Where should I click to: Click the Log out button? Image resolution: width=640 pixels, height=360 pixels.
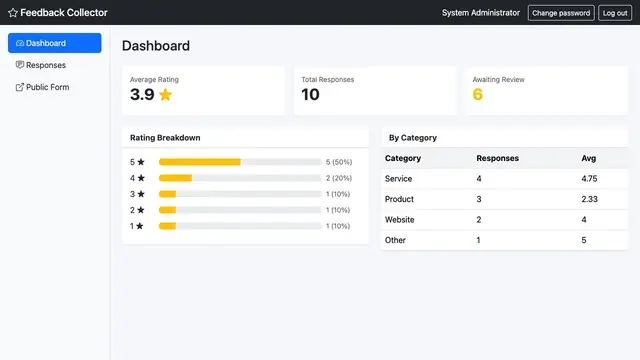[615, 13]
